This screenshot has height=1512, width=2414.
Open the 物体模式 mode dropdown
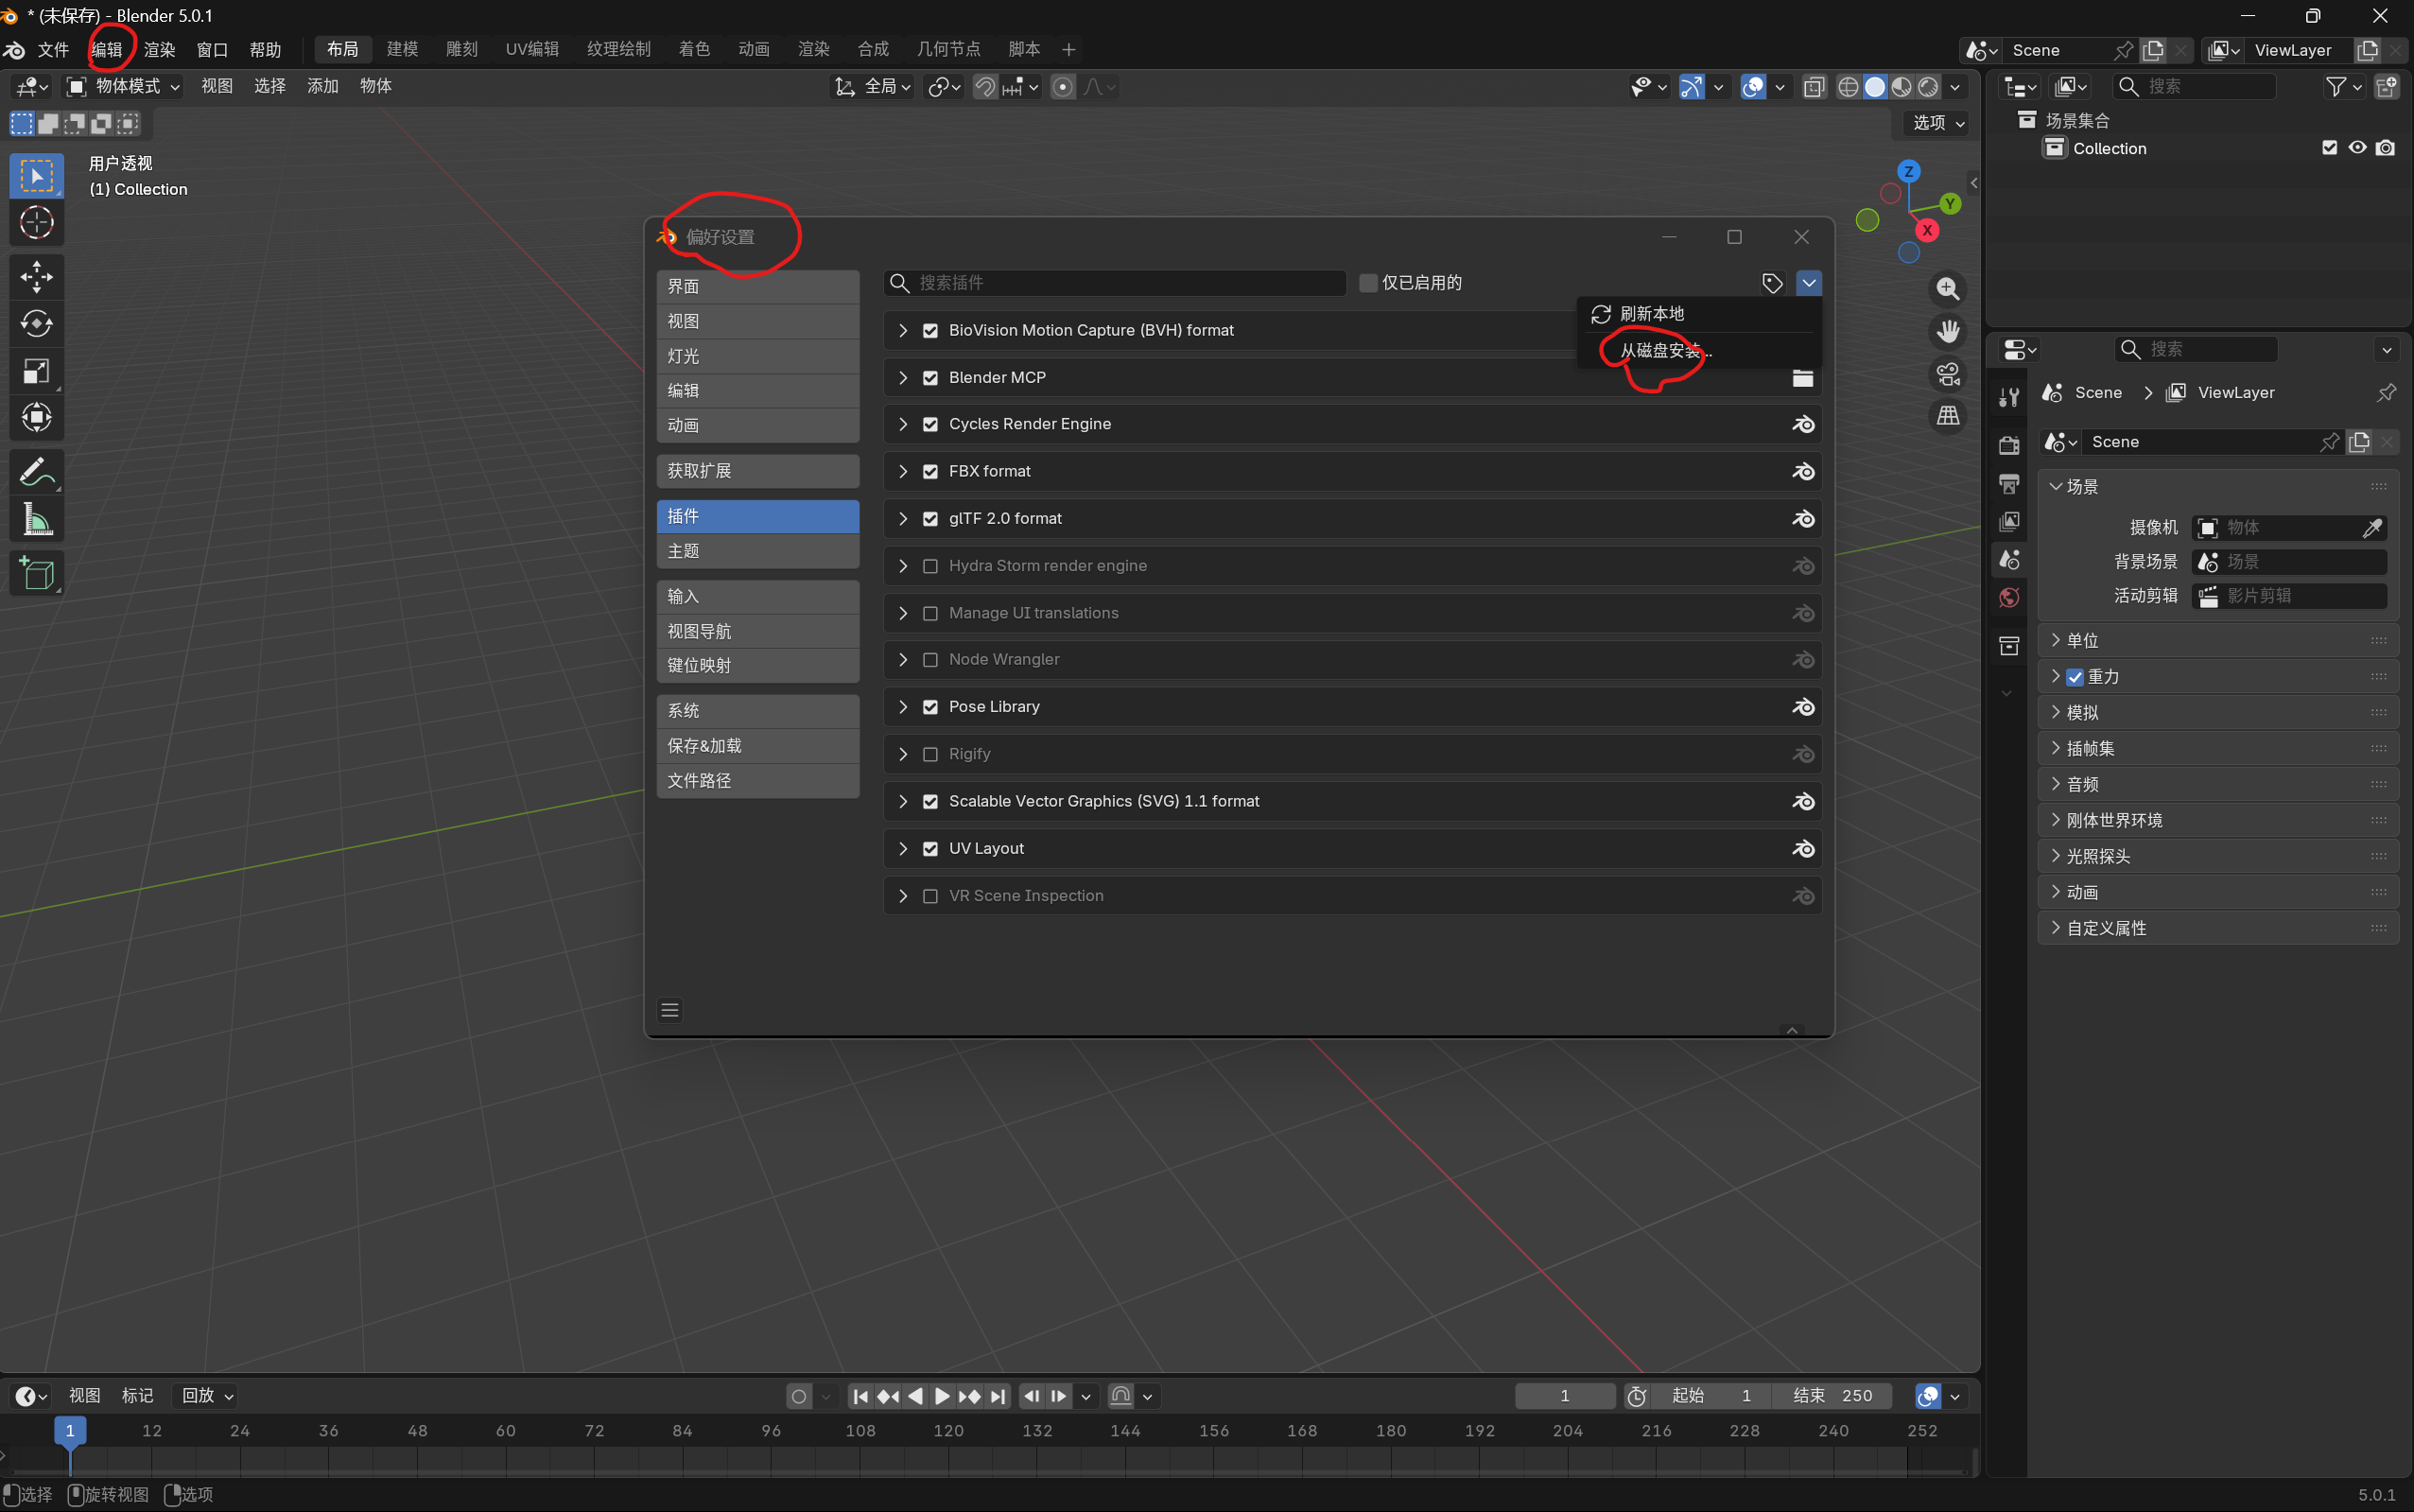pos(124,87)
